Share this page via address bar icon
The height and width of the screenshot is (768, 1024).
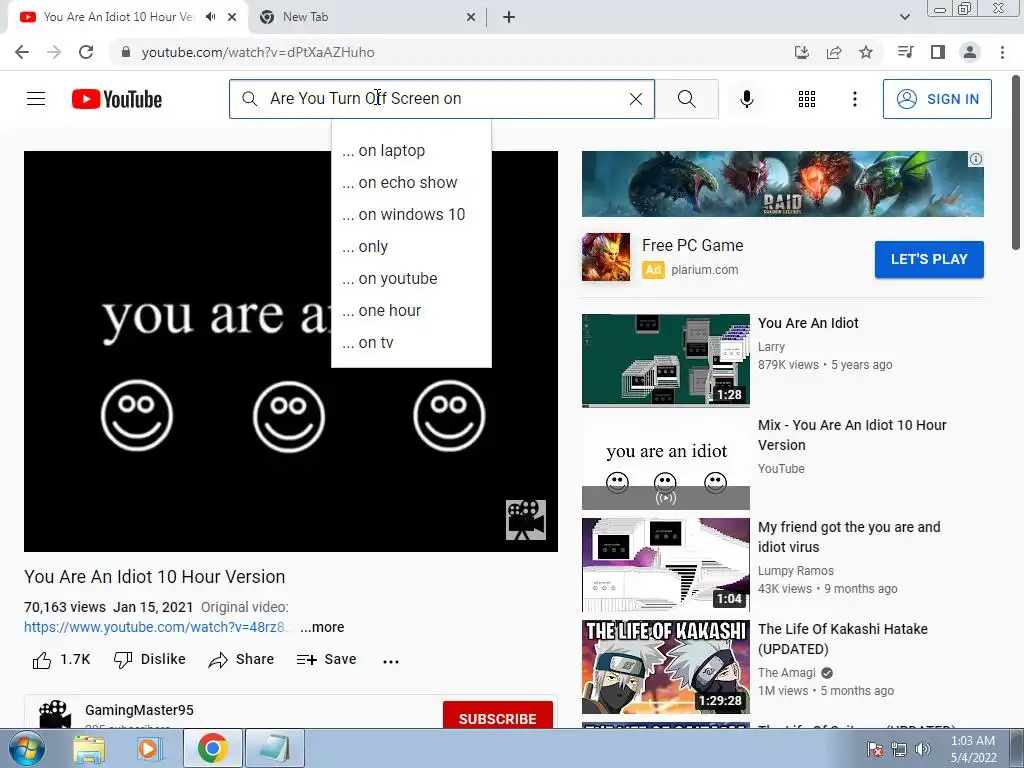[834, 52]
